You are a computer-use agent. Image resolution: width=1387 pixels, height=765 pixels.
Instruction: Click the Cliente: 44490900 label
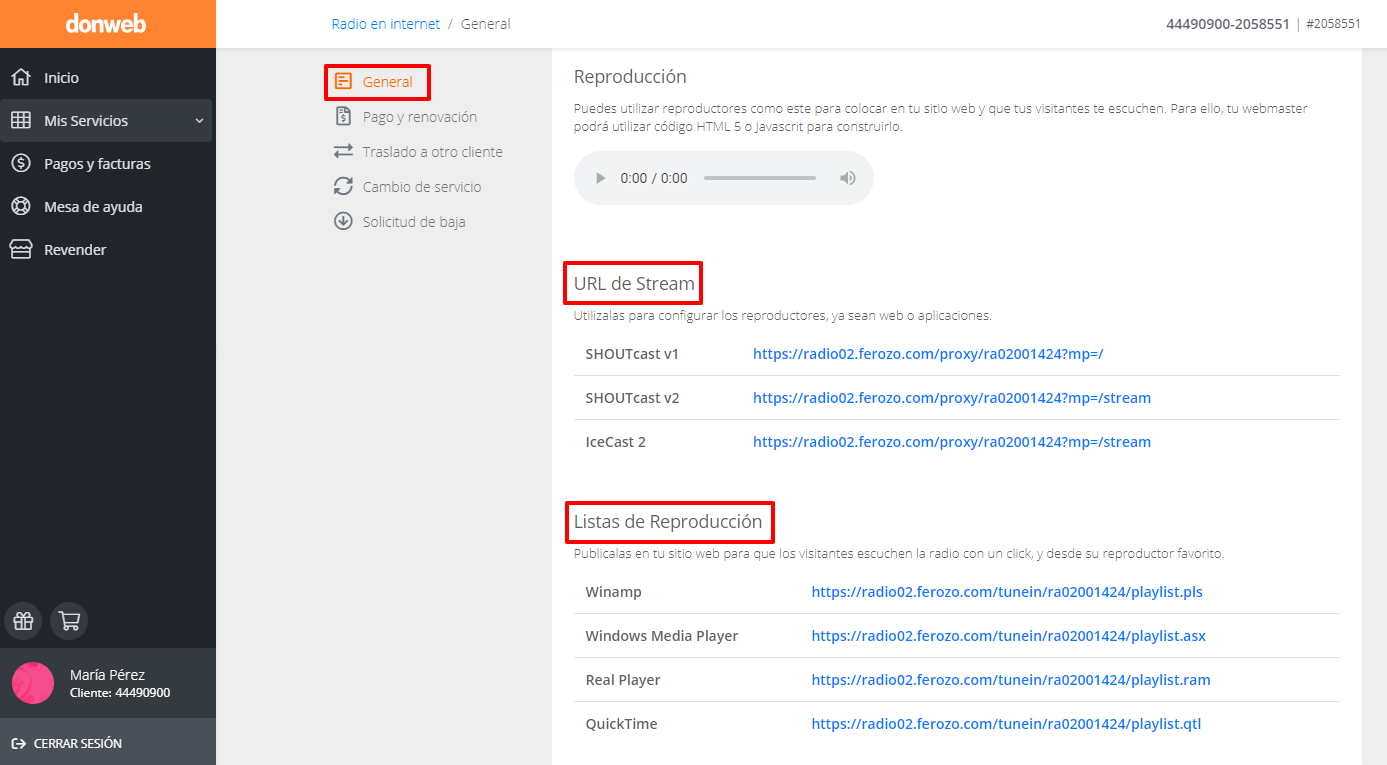pos(120,693)
